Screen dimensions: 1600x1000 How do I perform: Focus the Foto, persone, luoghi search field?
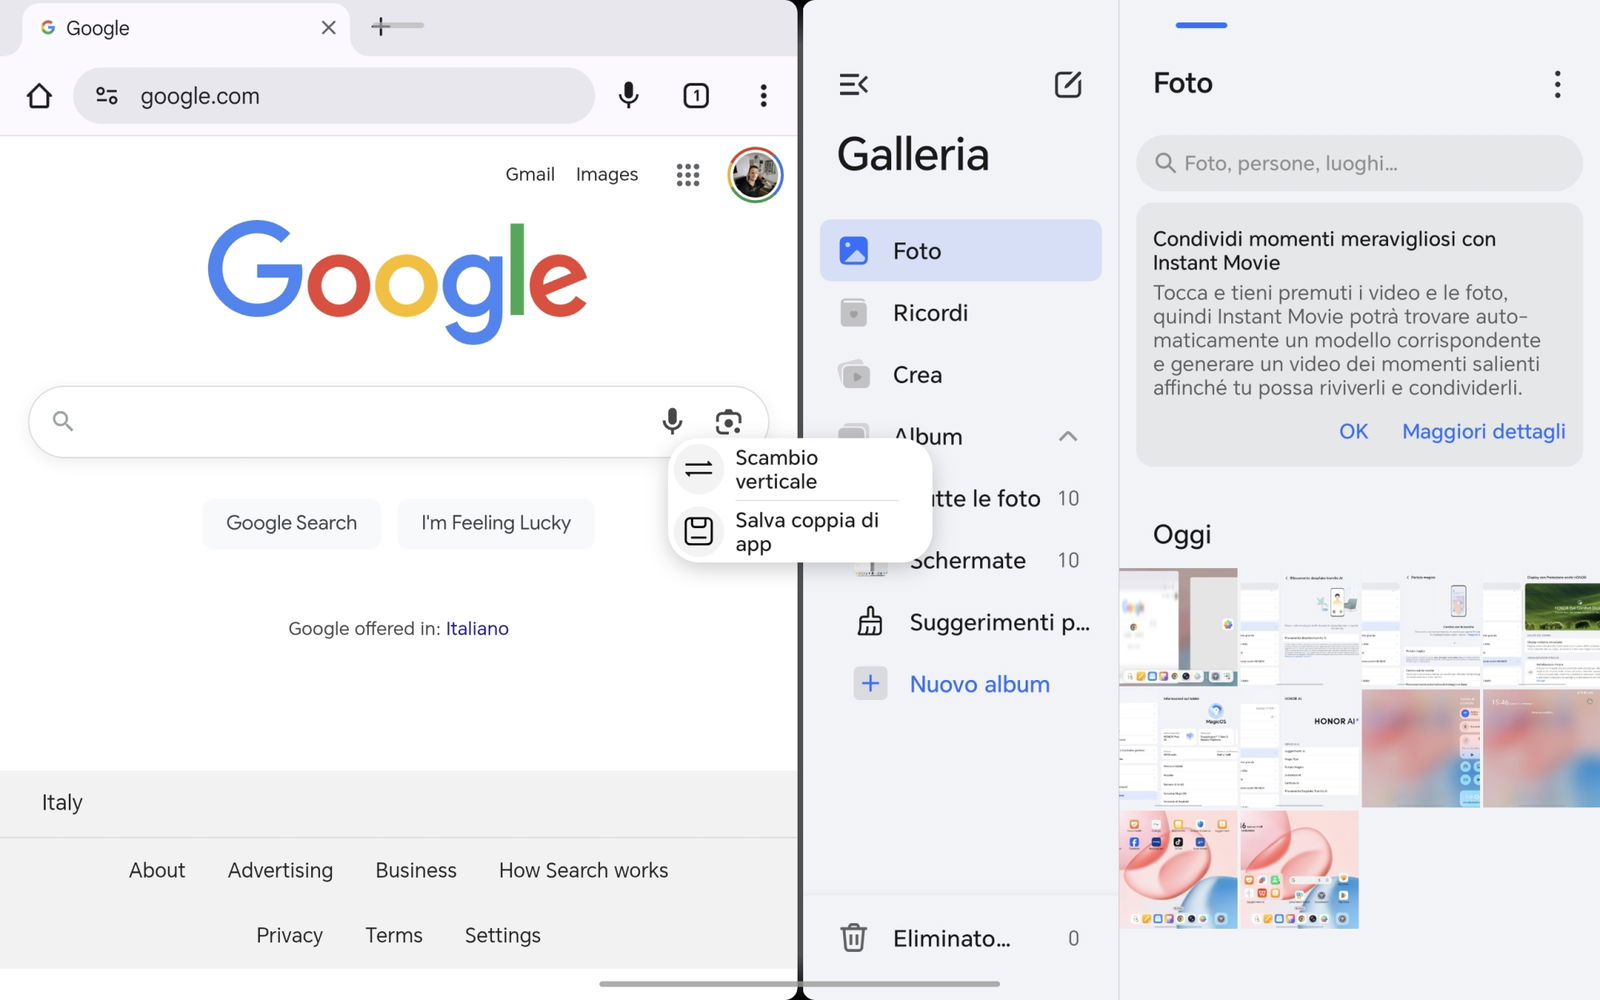pos(1359,163)
